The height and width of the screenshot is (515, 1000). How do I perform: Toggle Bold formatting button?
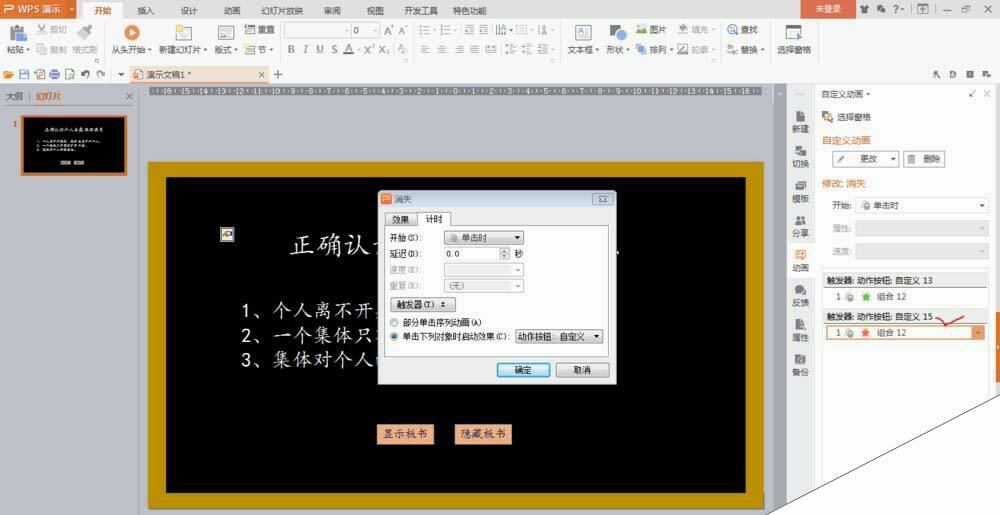(291, 50)
